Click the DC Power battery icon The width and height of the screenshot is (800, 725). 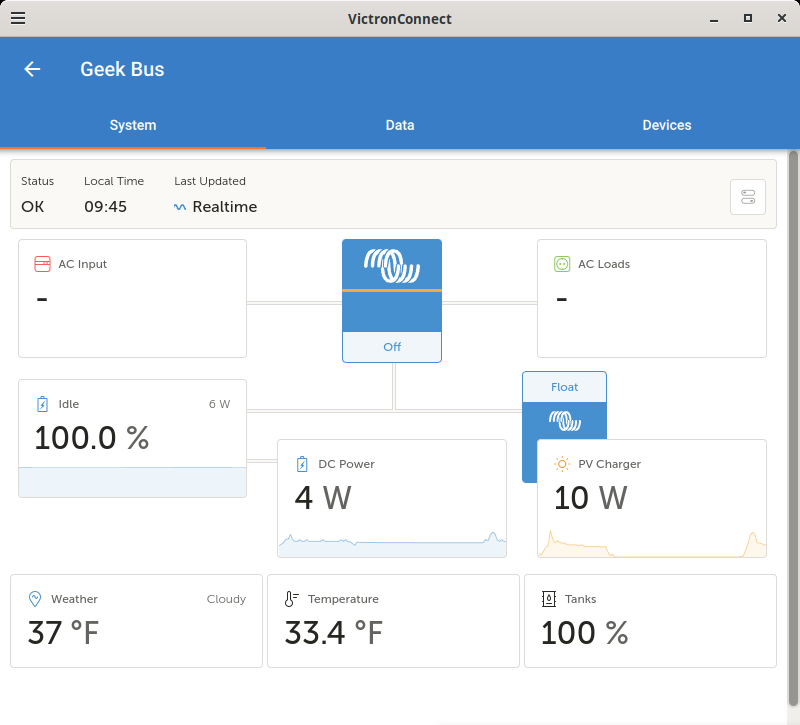coord(302,464)
